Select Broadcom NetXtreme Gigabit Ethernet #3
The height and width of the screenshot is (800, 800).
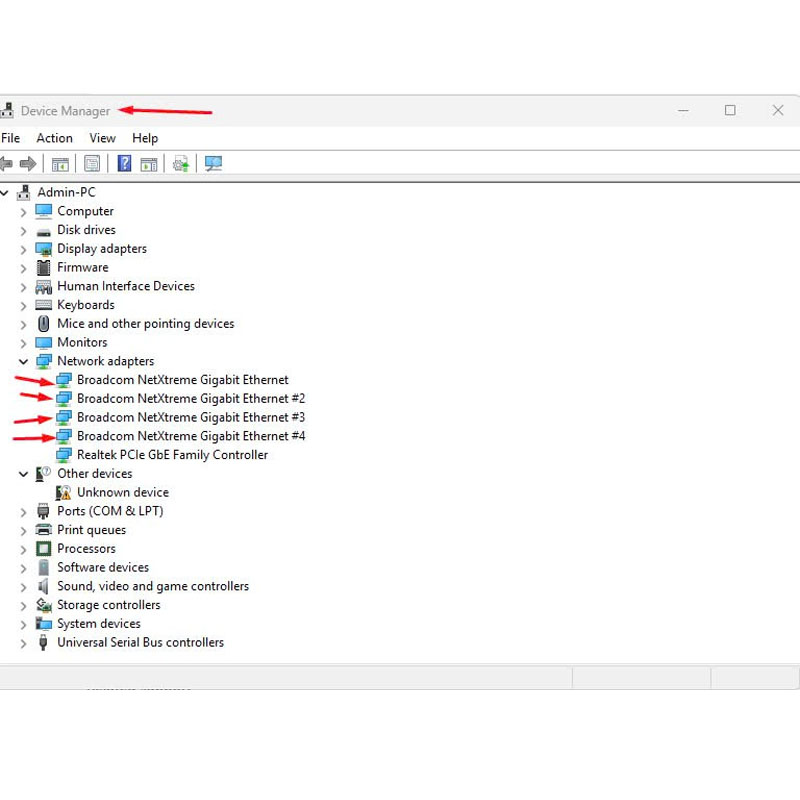[x=191, y=417]
